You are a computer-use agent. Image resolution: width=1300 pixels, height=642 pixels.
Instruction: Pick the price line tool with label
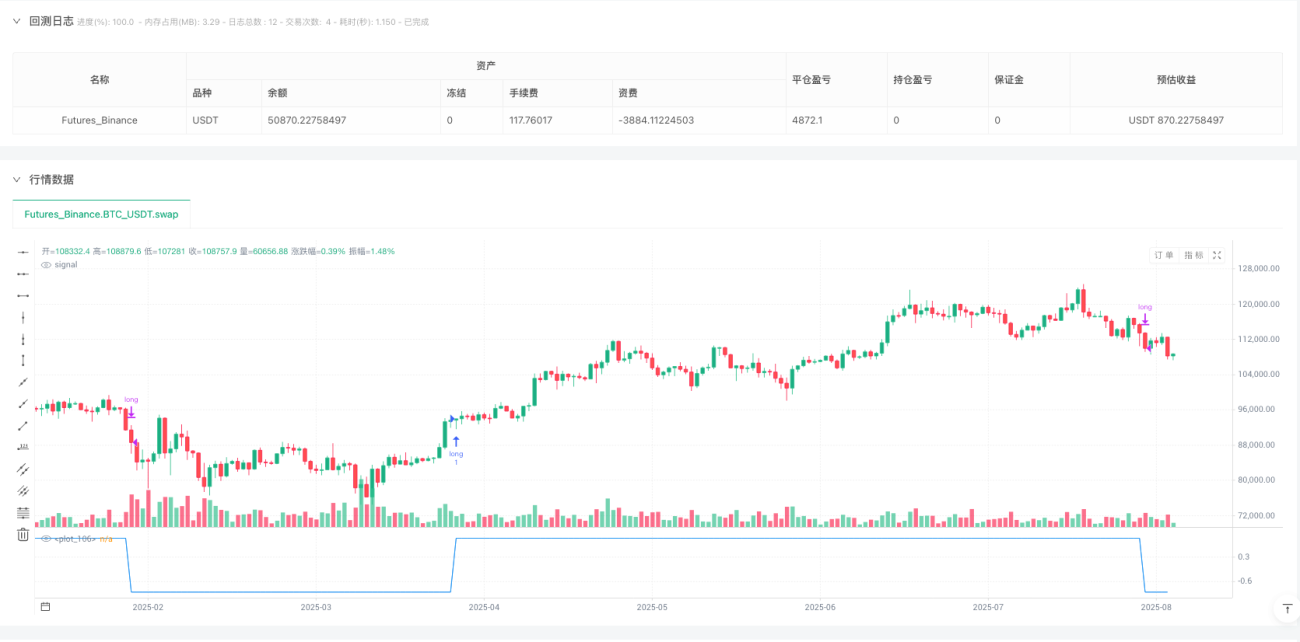[23, 446]
